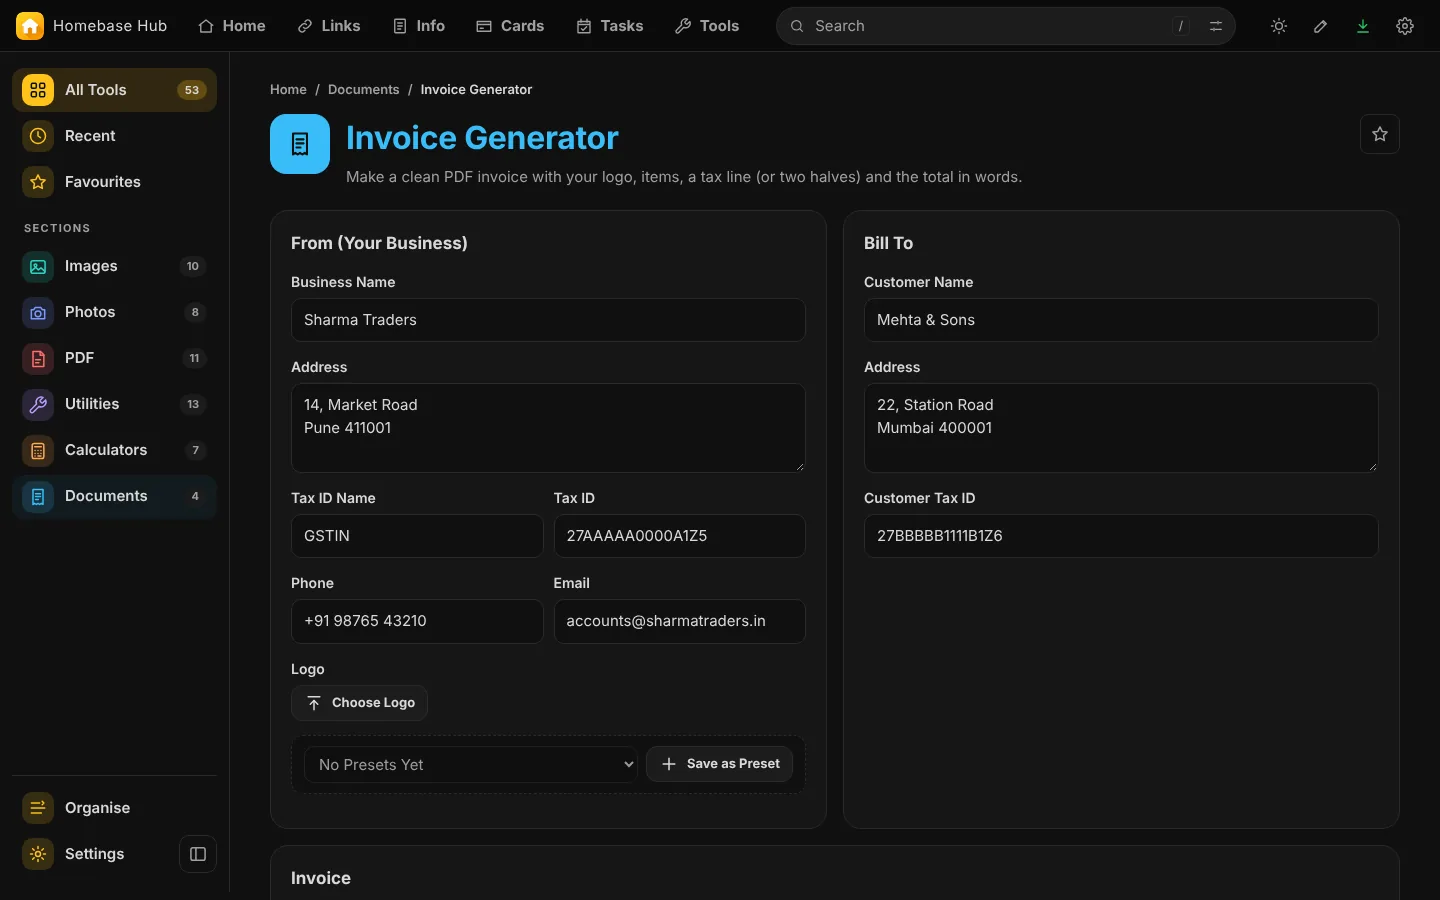This screenshot has width=1440, height=900.
Task: Open Settings in the sidebar
Action: [94, 854]
